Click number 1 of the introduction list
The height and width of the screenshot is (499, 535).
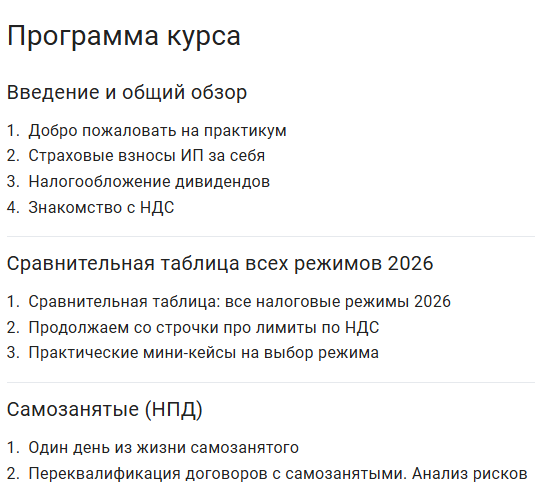point(13,131)
